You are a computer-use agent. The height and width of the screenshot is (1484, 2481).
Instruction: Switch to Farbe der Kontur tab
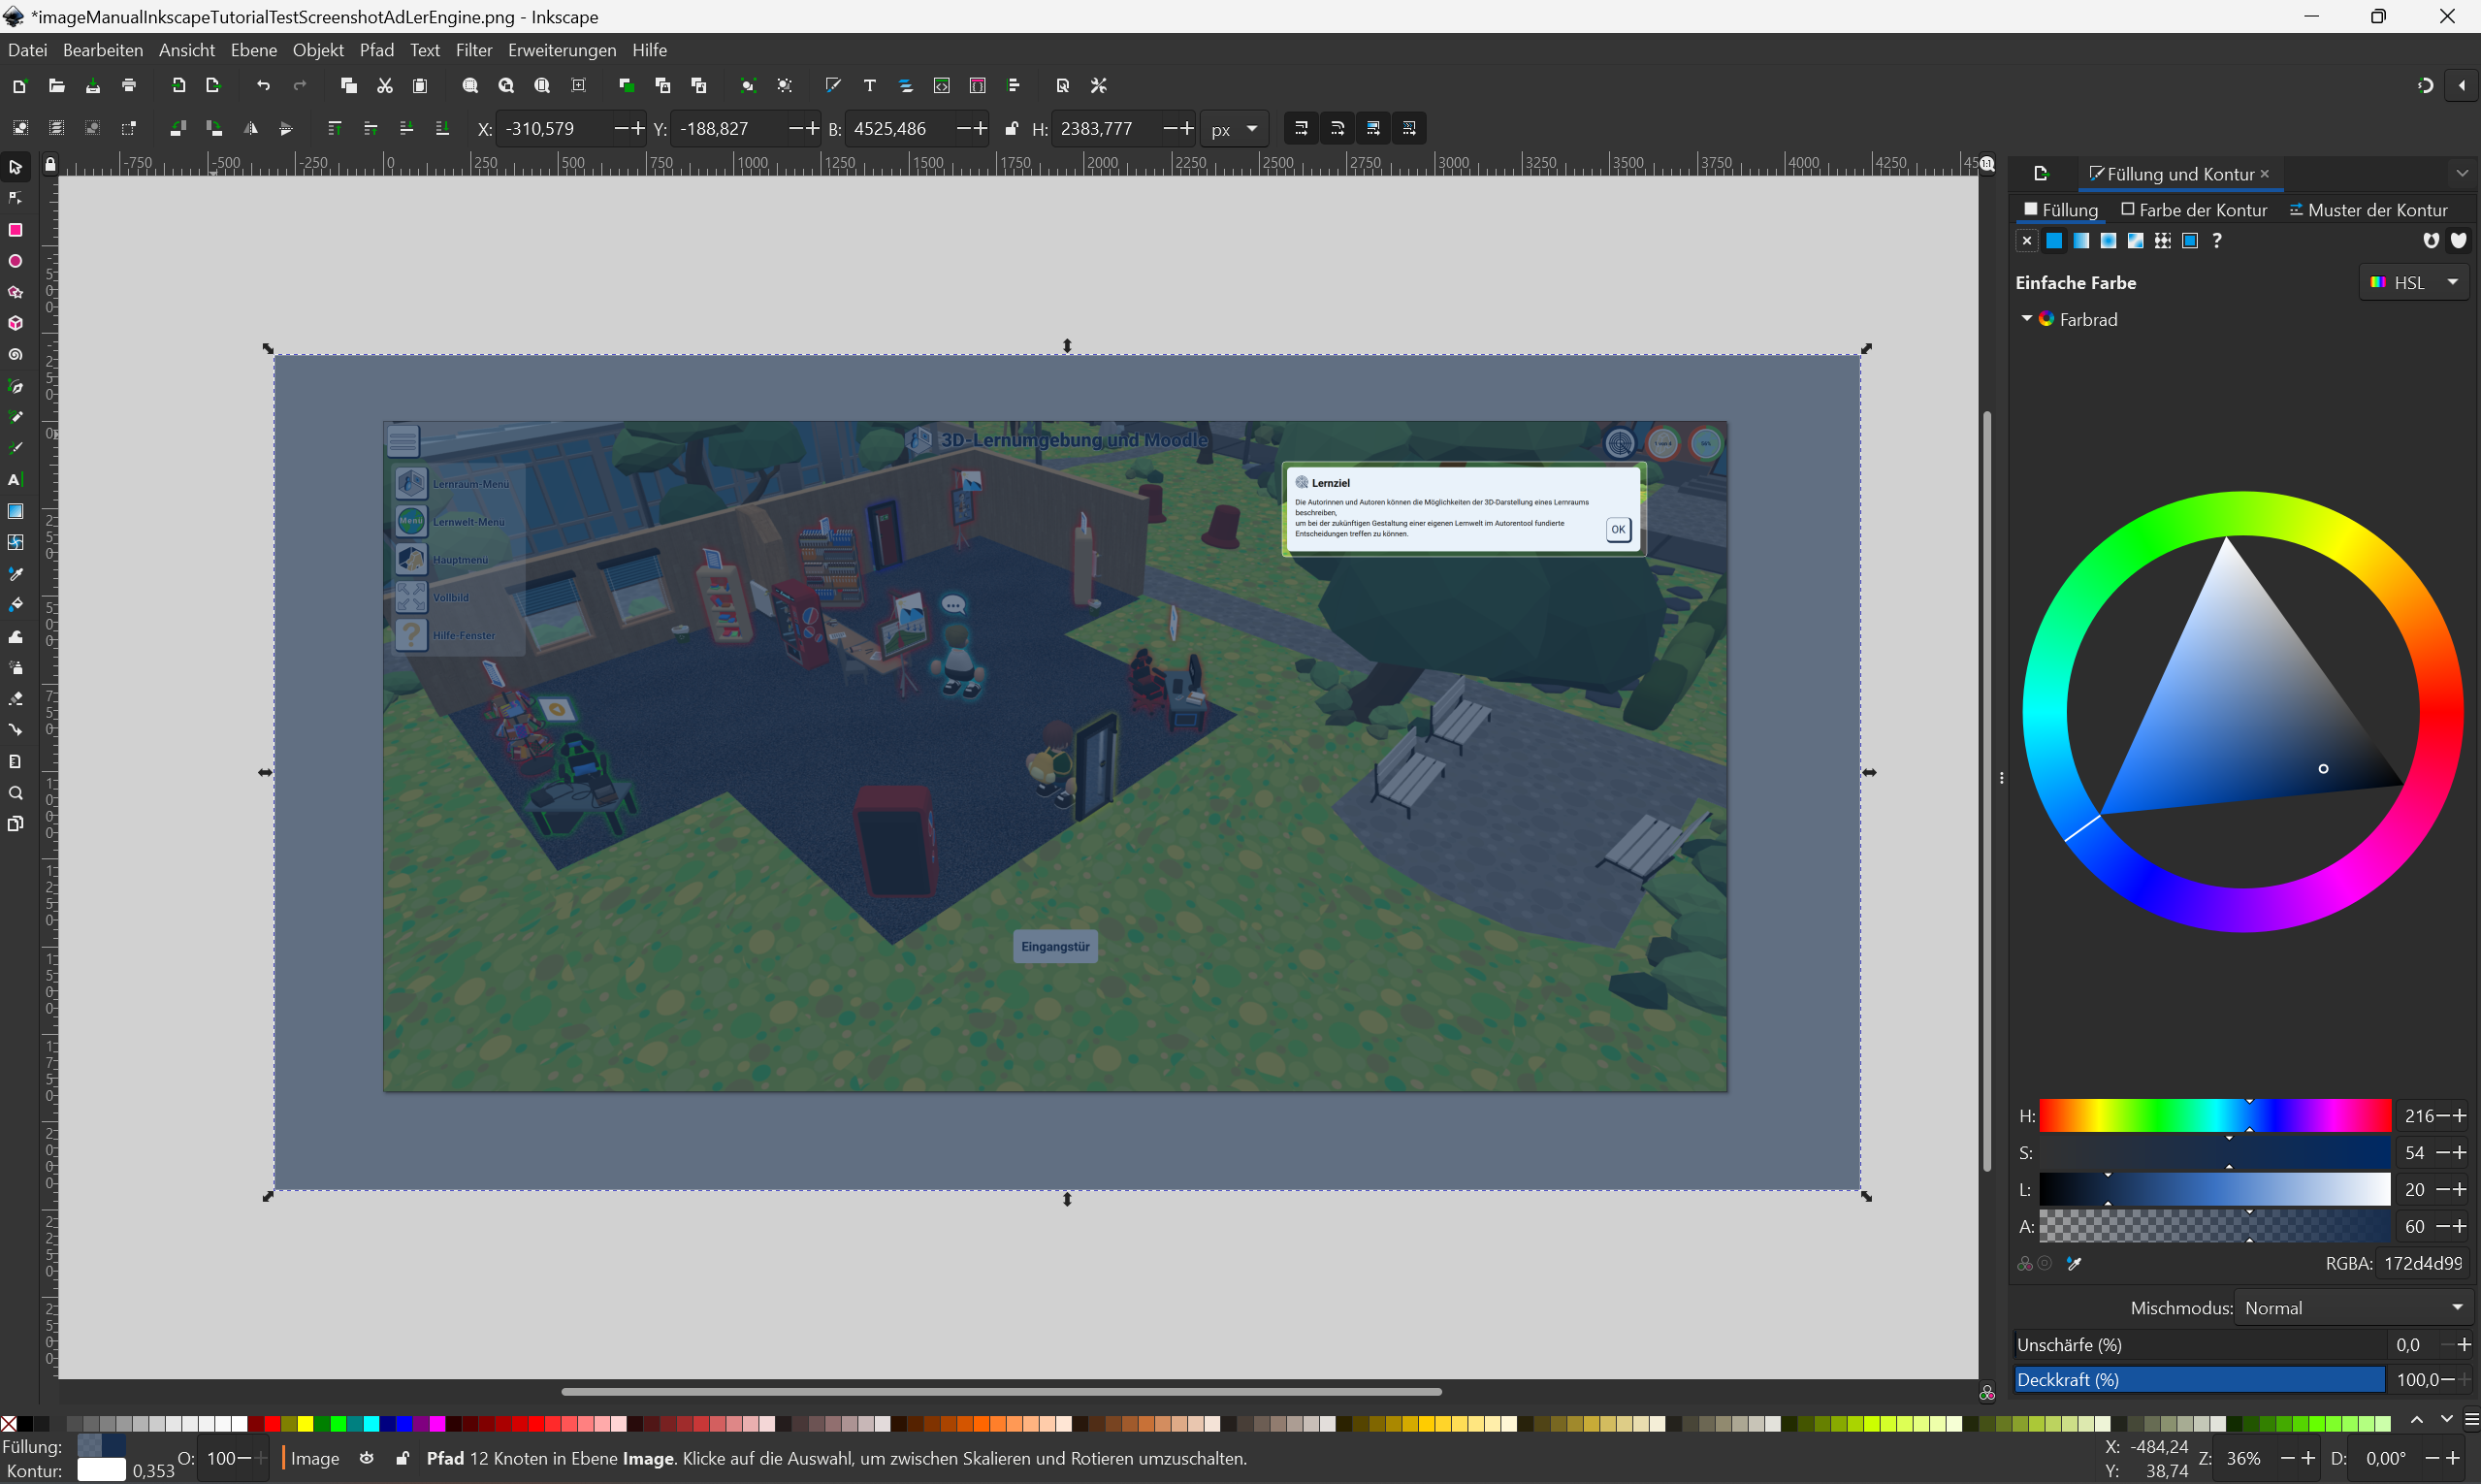2194,210
